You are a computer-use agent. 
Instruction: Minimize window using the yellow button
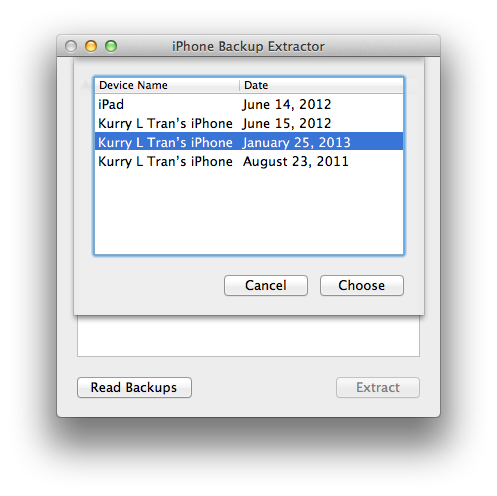click(91, 46)
